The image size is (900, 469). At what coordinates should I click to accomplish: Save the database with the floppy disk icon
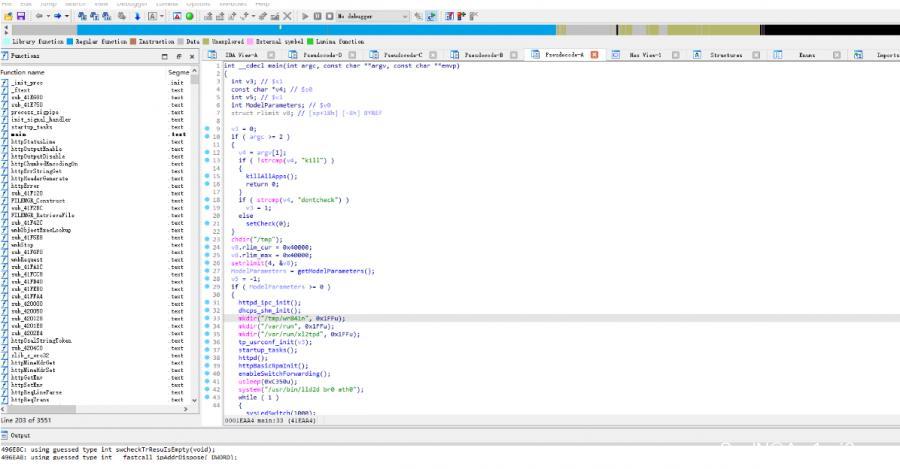tap(20, 17)
